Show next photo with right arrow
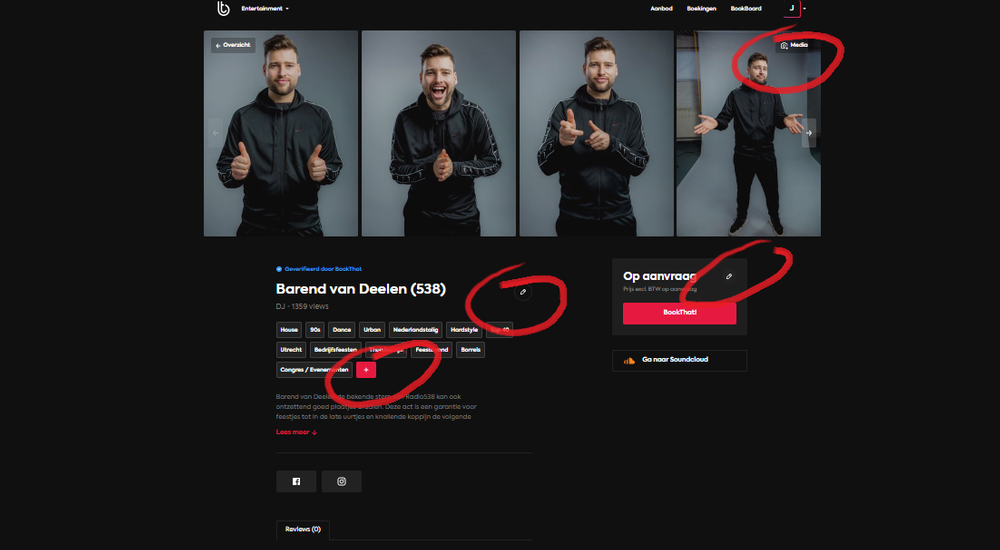The width and height of the screenshot is (1000, 550). (809, 133)
